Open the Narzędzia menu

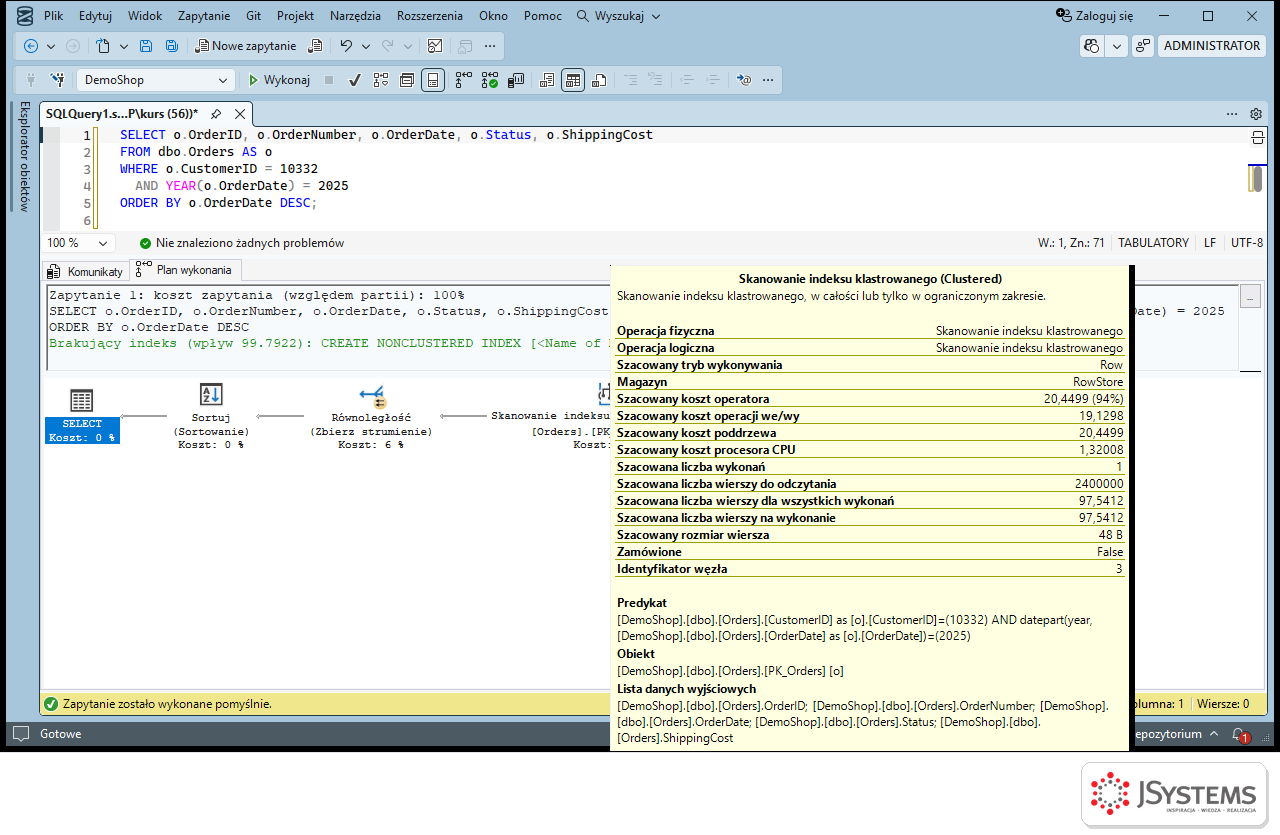tap(356, 16)
